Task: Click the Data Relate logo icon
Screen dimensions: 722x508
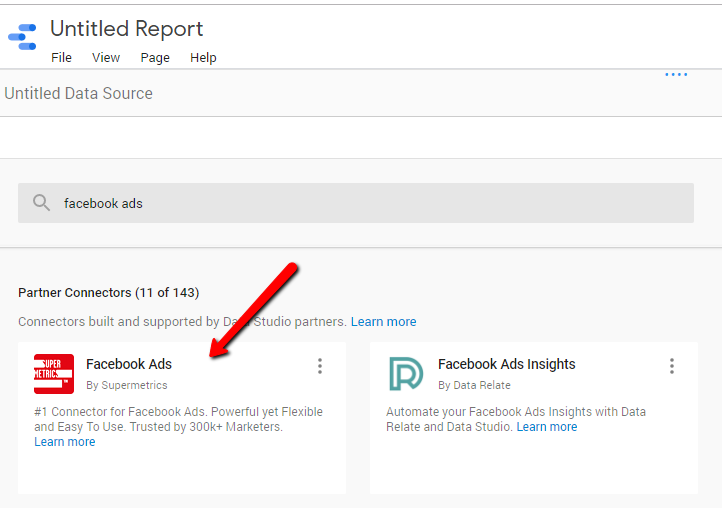Action: coord(406,374)
